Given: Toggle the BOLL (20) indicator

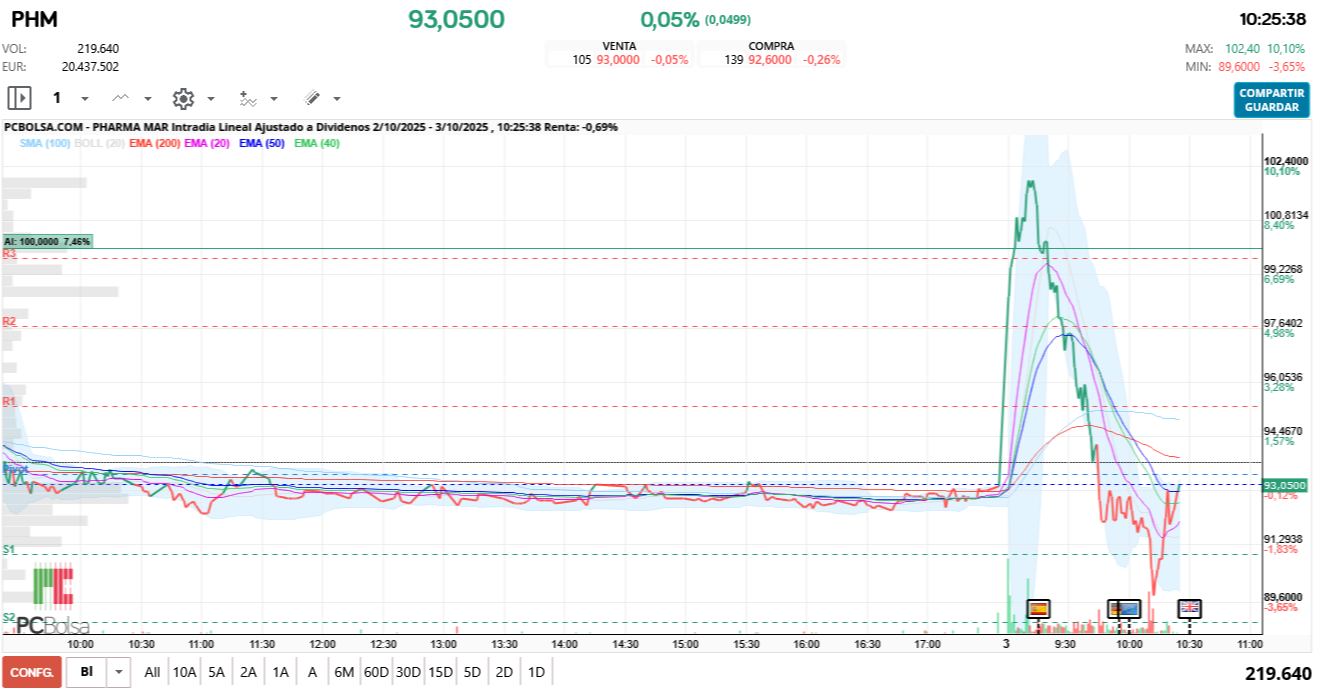Looking at the screenshot, I should point(100,144).
